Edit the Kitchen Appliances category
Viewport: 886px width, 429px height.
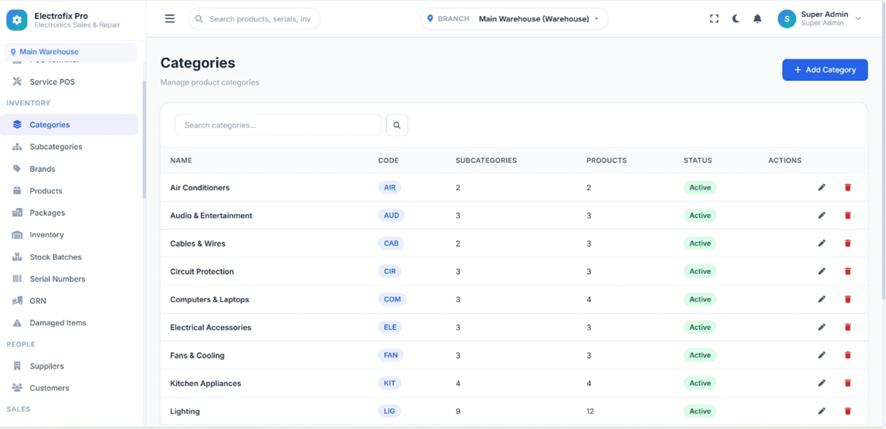coord(822,383)
